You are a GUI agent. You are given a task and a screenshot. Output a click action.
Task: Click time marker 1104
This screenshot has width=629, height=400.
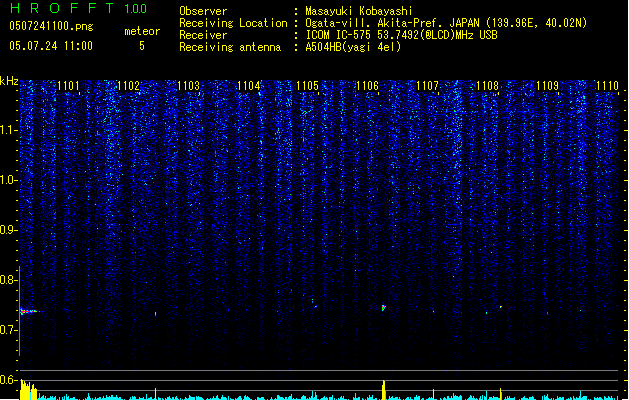pos(248,85)
